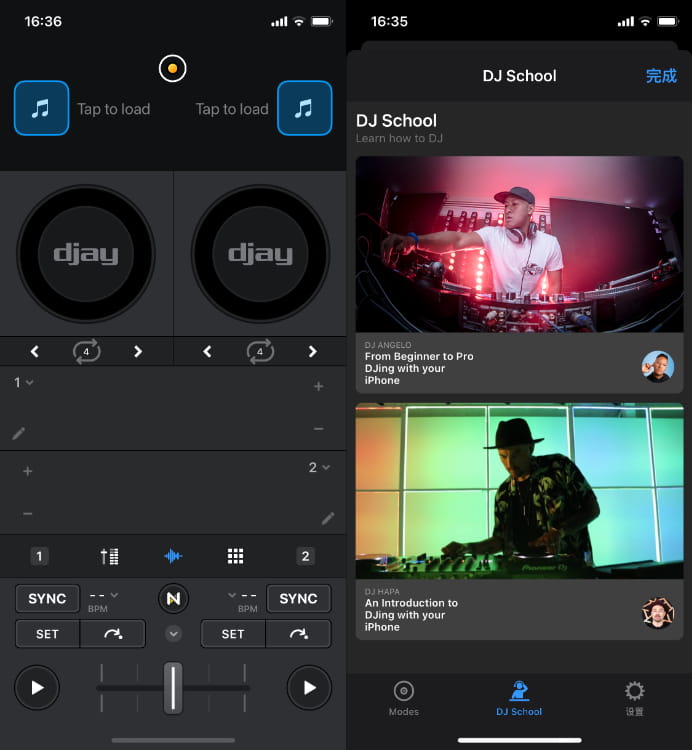Screen dimensions: 692x750
Task: Expand the deck 2 waveform dropdown
Action: pyautogui.click(x=319, y=467)
